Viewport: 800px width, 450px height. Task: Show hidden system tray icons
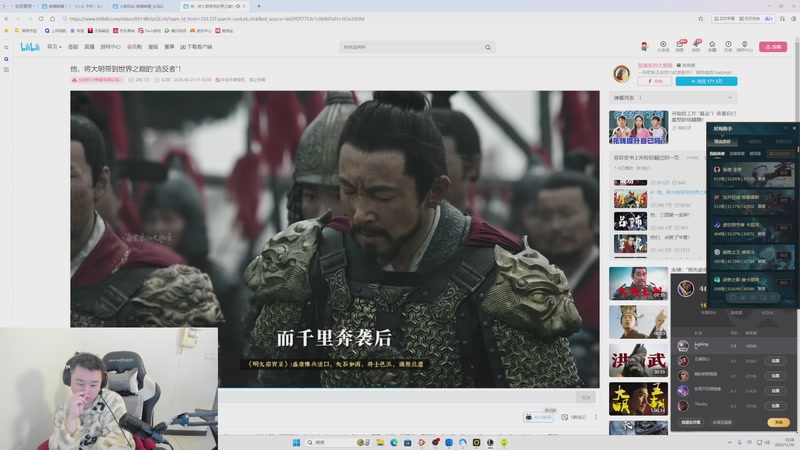[729, 442]
